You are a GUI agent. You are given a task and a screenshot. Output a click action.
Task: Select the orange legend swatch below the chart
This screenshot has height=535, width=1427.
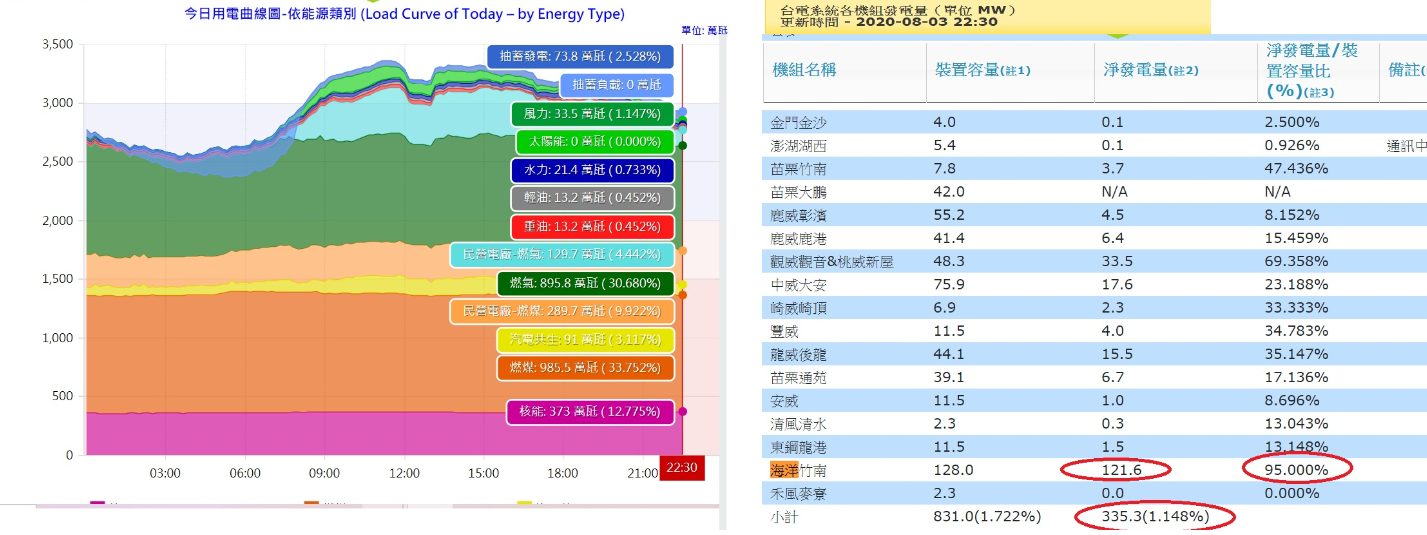pyautogui.click(x=311, y=504)
